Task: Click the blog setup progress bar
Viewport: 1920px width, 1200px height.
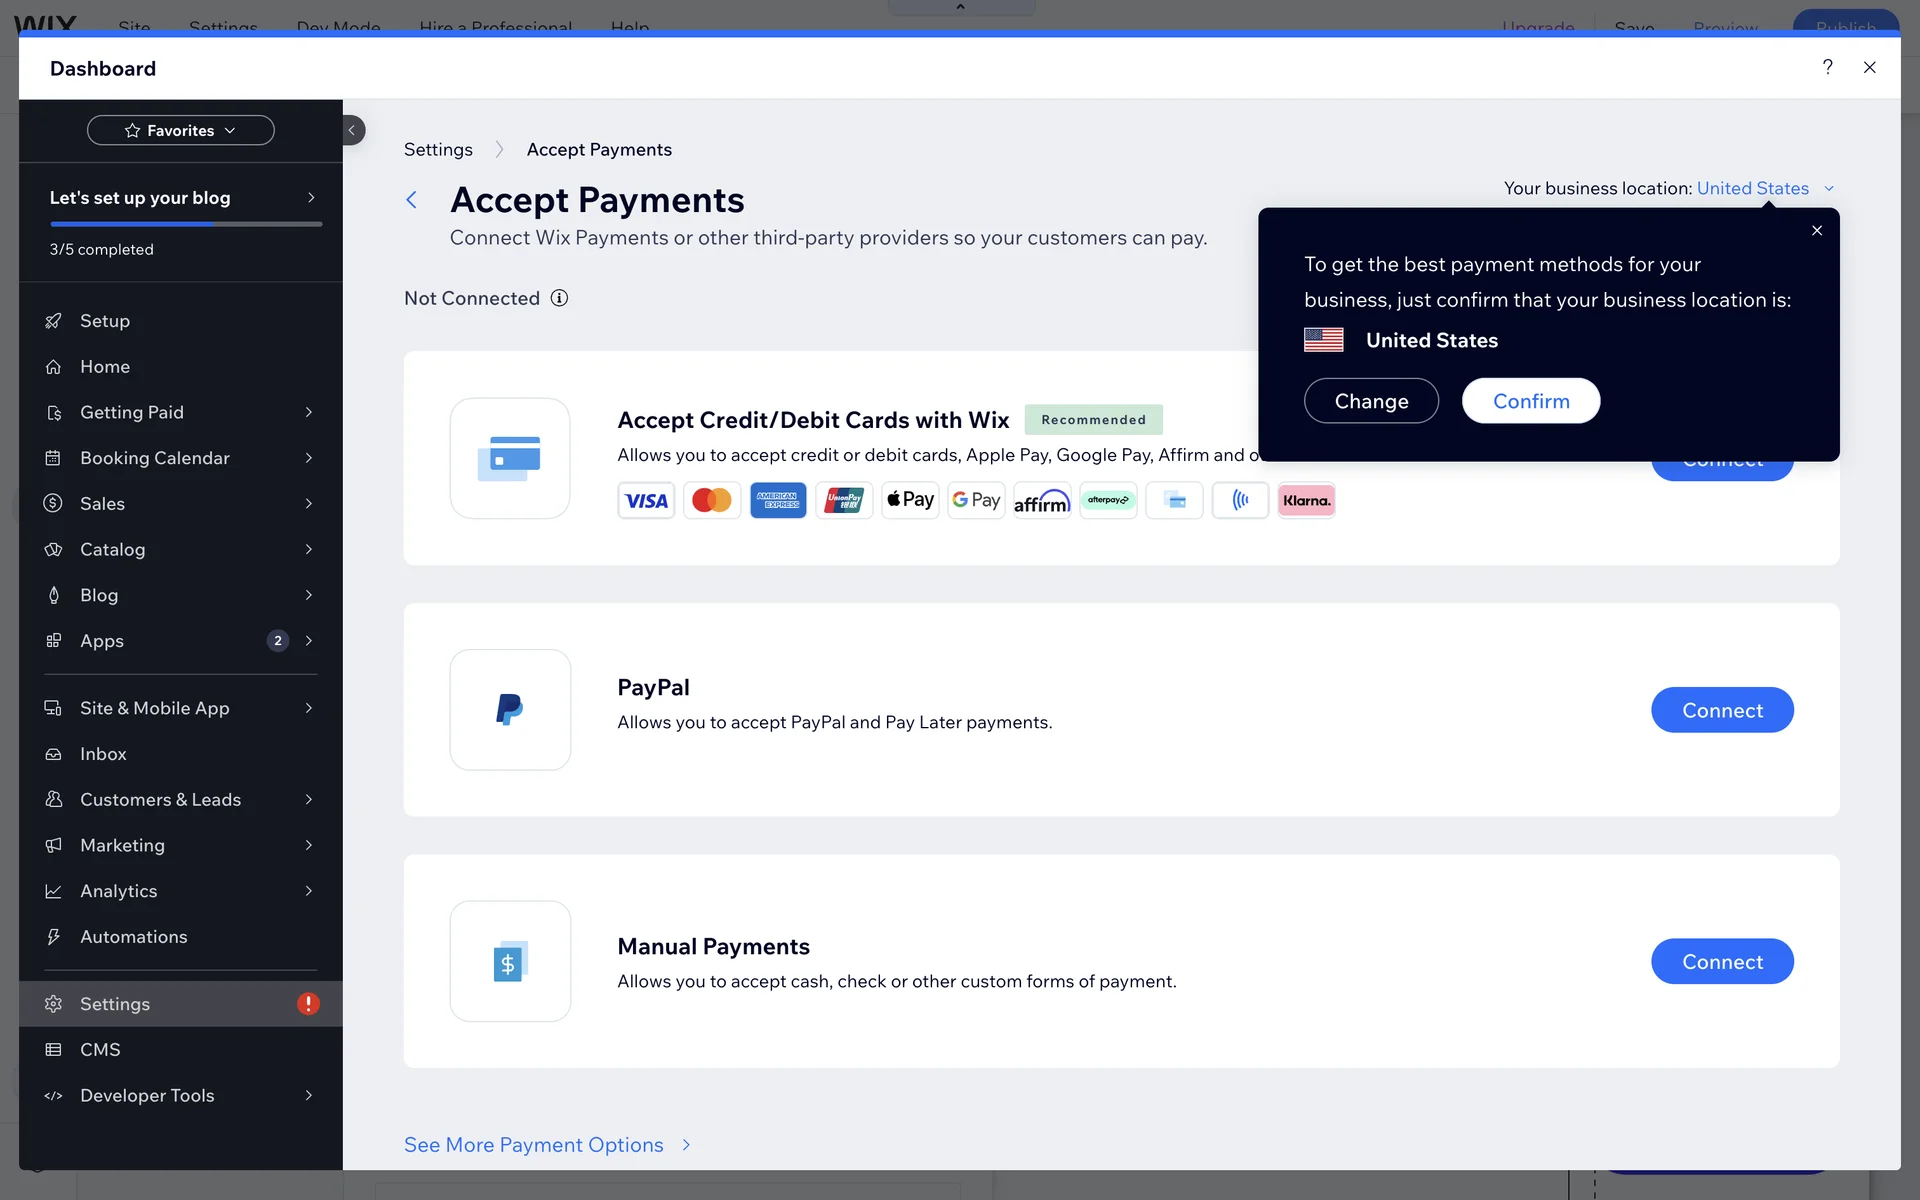Action: pos(185,224)
